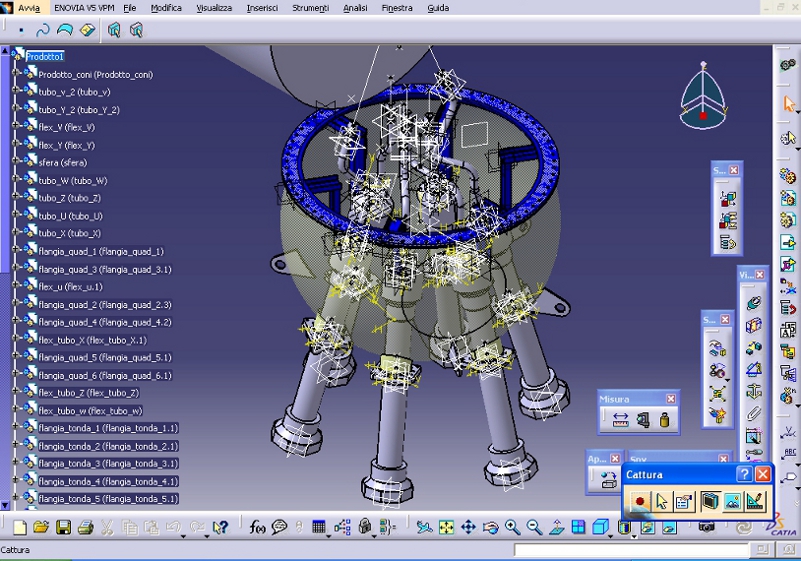Click the Isometric View cube icon
Viewport: 801px width, 561px height.
[600, 527]
